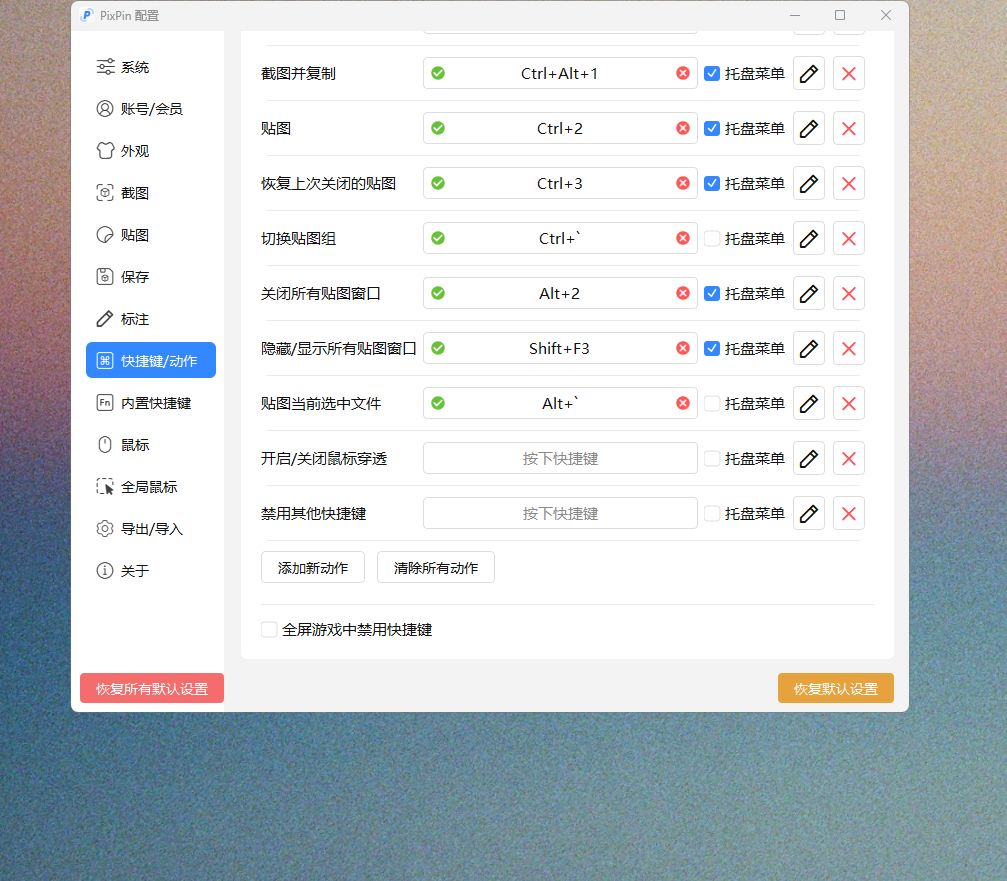1007x881 pixels.
Task: Click the 按下快捷键 field for 开启/关闭鼠标穿透
Action: click(560, 458)
